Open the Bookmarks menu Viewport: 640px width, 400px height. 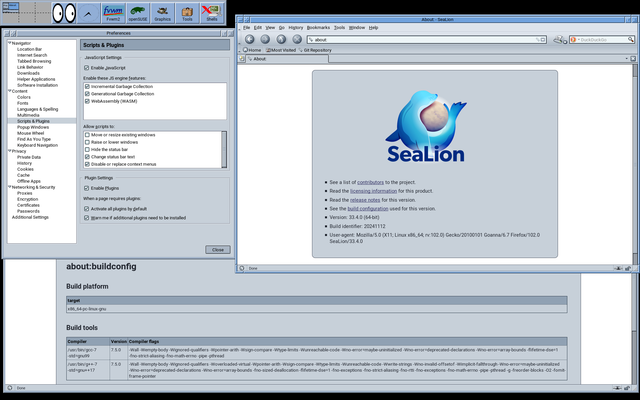point(318,28)
